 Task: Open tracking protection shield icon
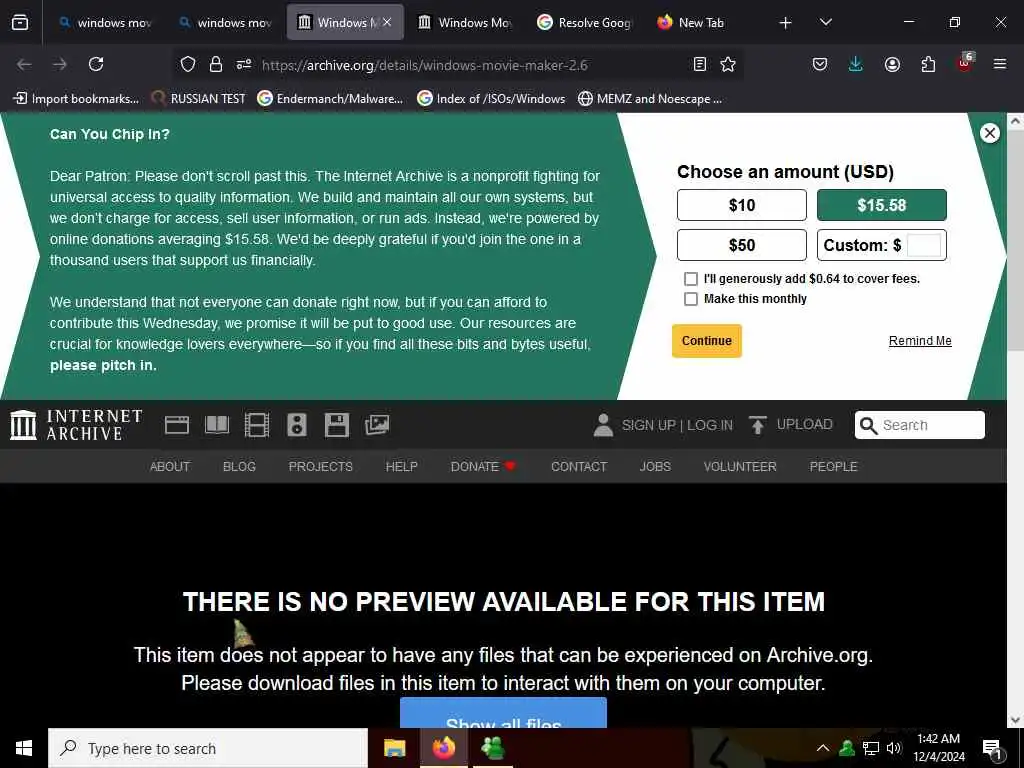tap(188, 64)
